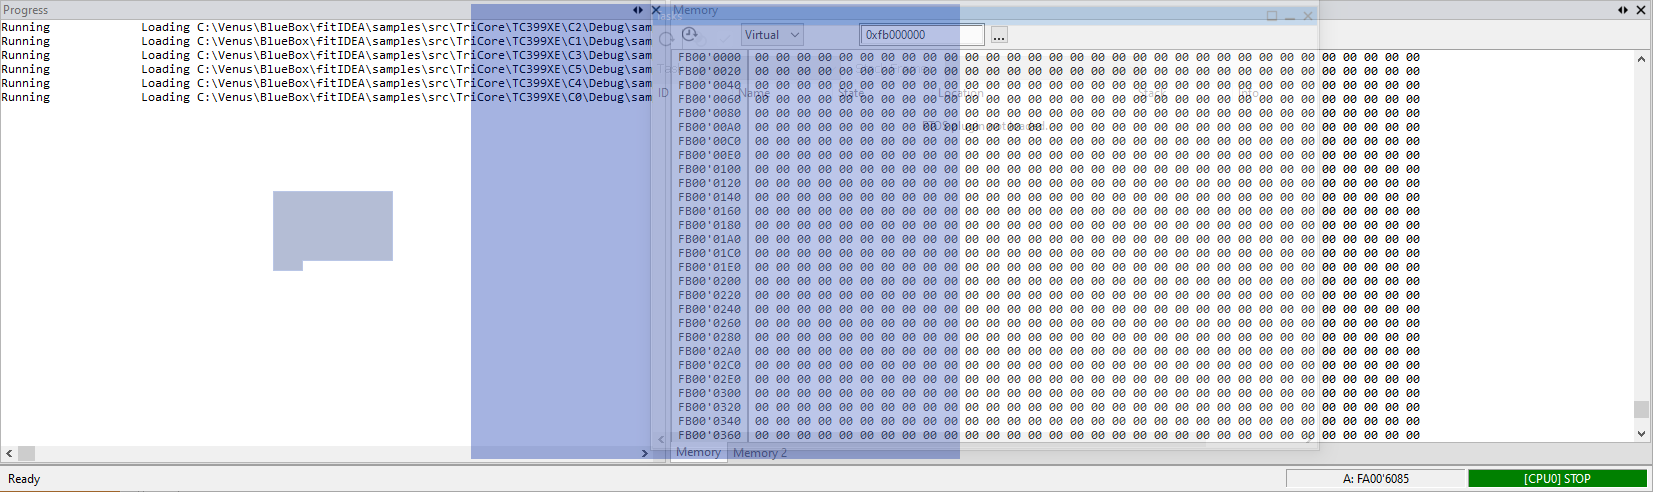Switch to the Memory 2 tab

760,453
